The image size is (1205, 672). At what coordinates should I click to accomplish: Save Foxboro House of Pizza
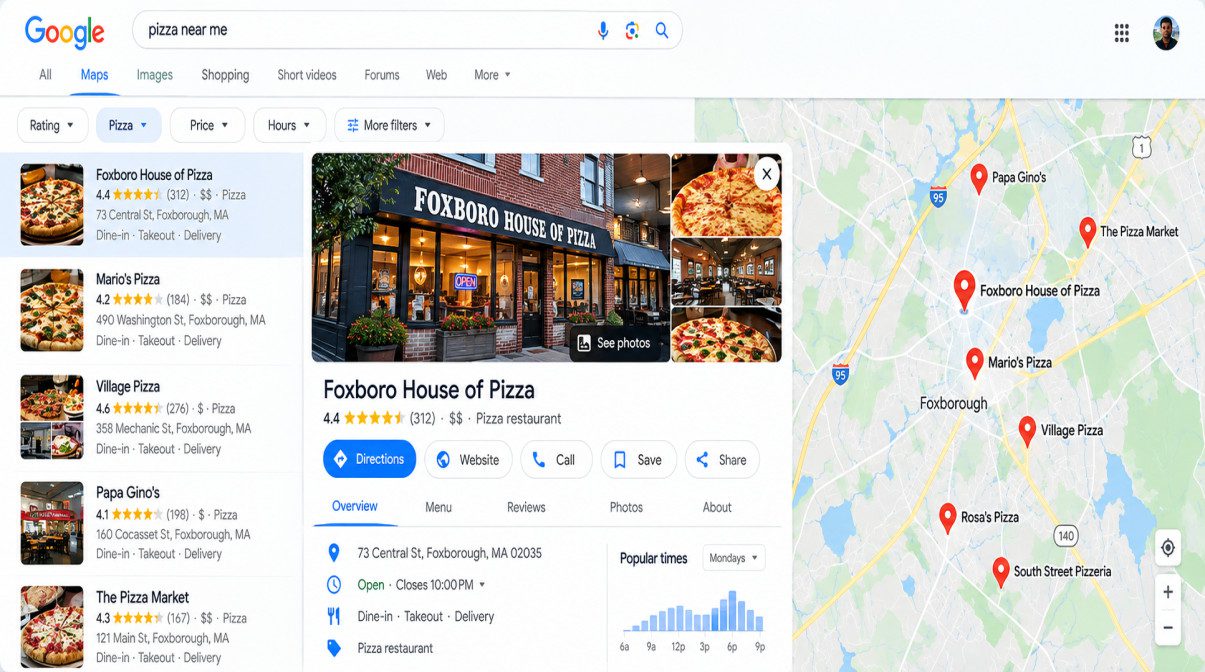pyautogui.click(x=638, y=460)
